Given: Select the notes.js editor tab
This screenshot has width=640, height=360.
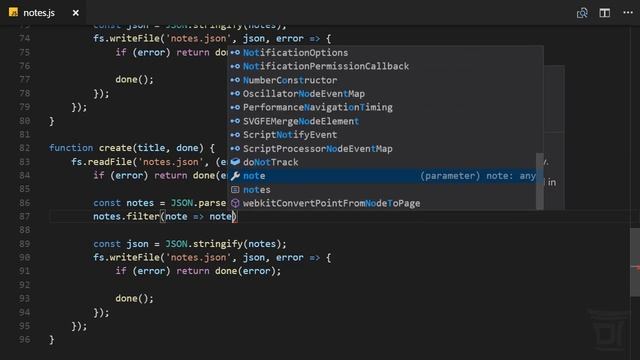Looking at the screenshot, I should click(x=44, y=13).
